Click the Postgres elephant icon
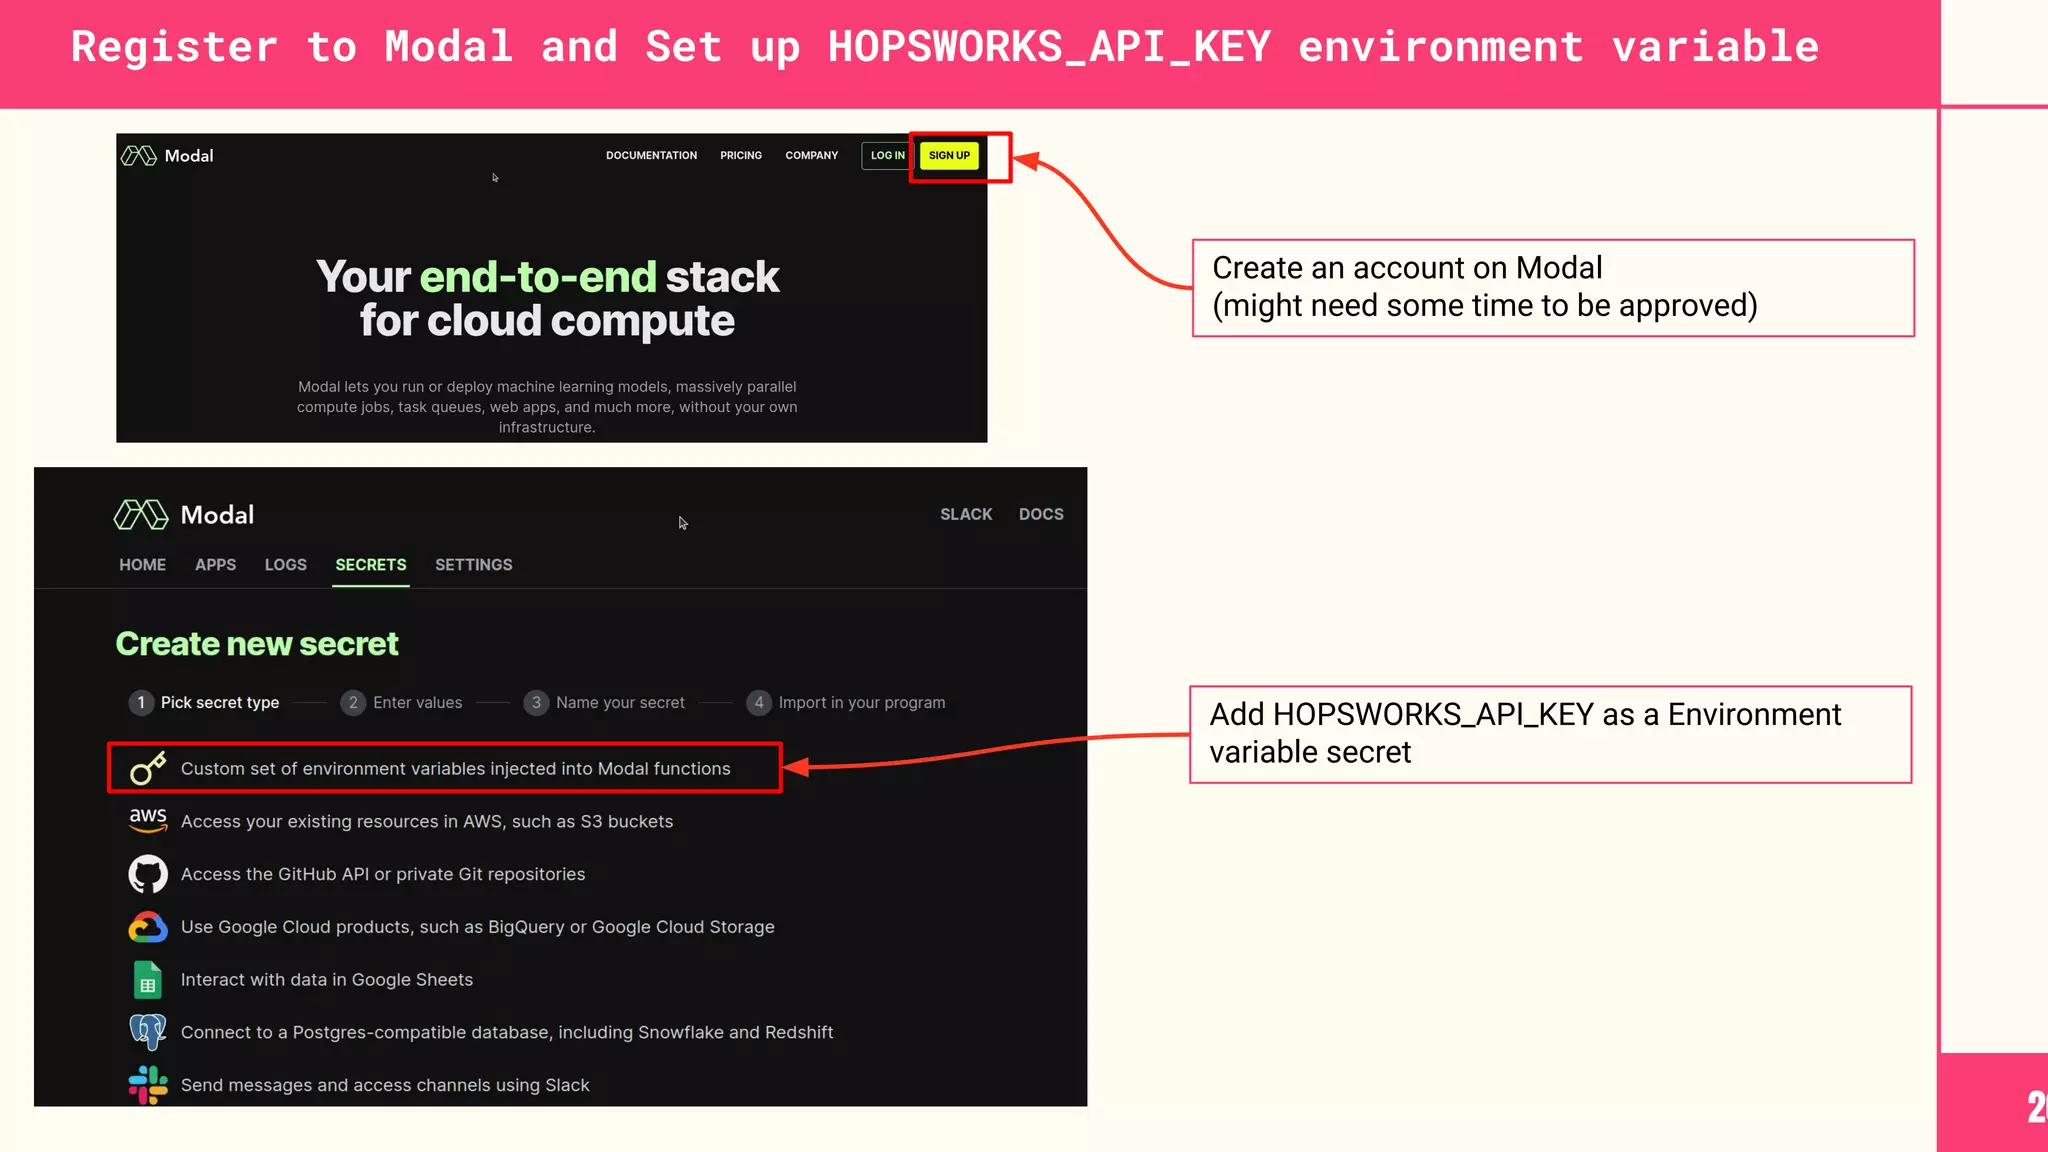Screen dimensions: 2048x1152 [x=148, y=1032]
